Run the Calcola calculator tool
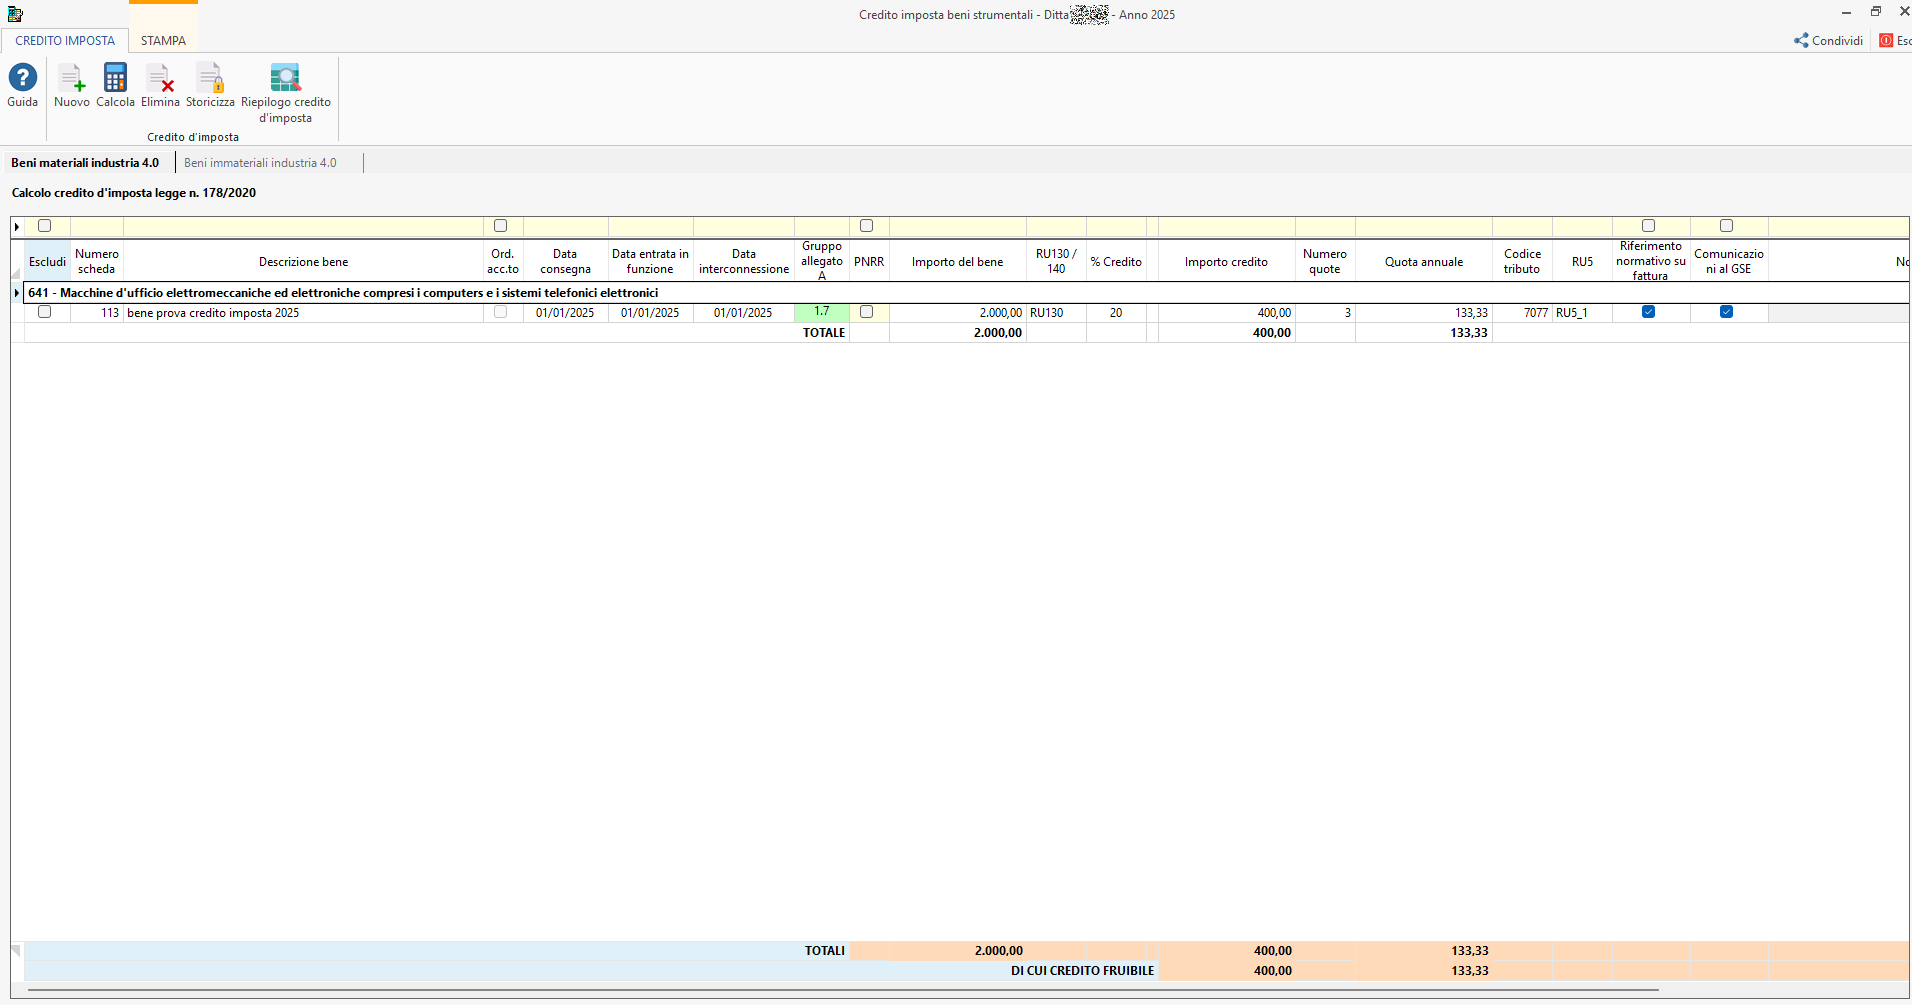Image resolution: width=1912 pixels, height=1005 pixels. click(115, 78)
